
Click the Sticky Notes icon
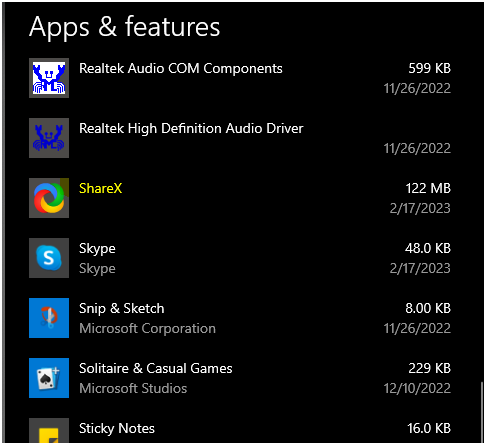(x=49, y=430)
